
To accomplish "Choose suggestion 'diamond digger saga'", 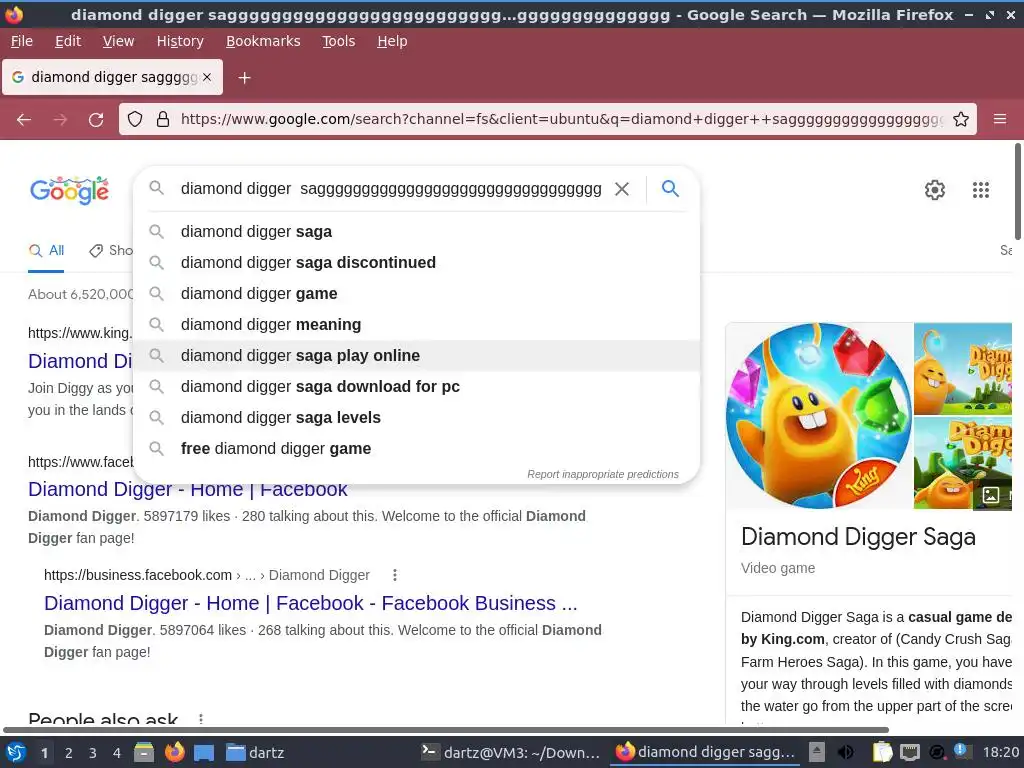I will coord(416,231).
